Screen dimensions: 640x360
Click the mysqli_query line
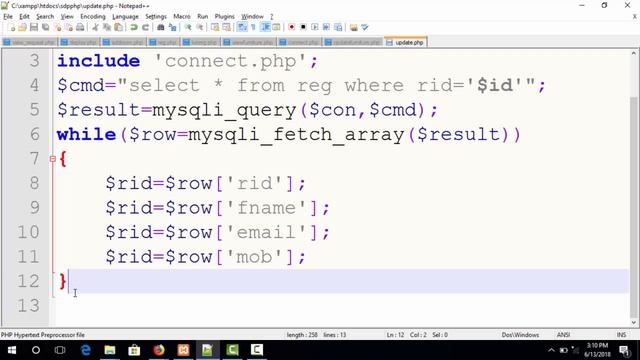[247, 110]
